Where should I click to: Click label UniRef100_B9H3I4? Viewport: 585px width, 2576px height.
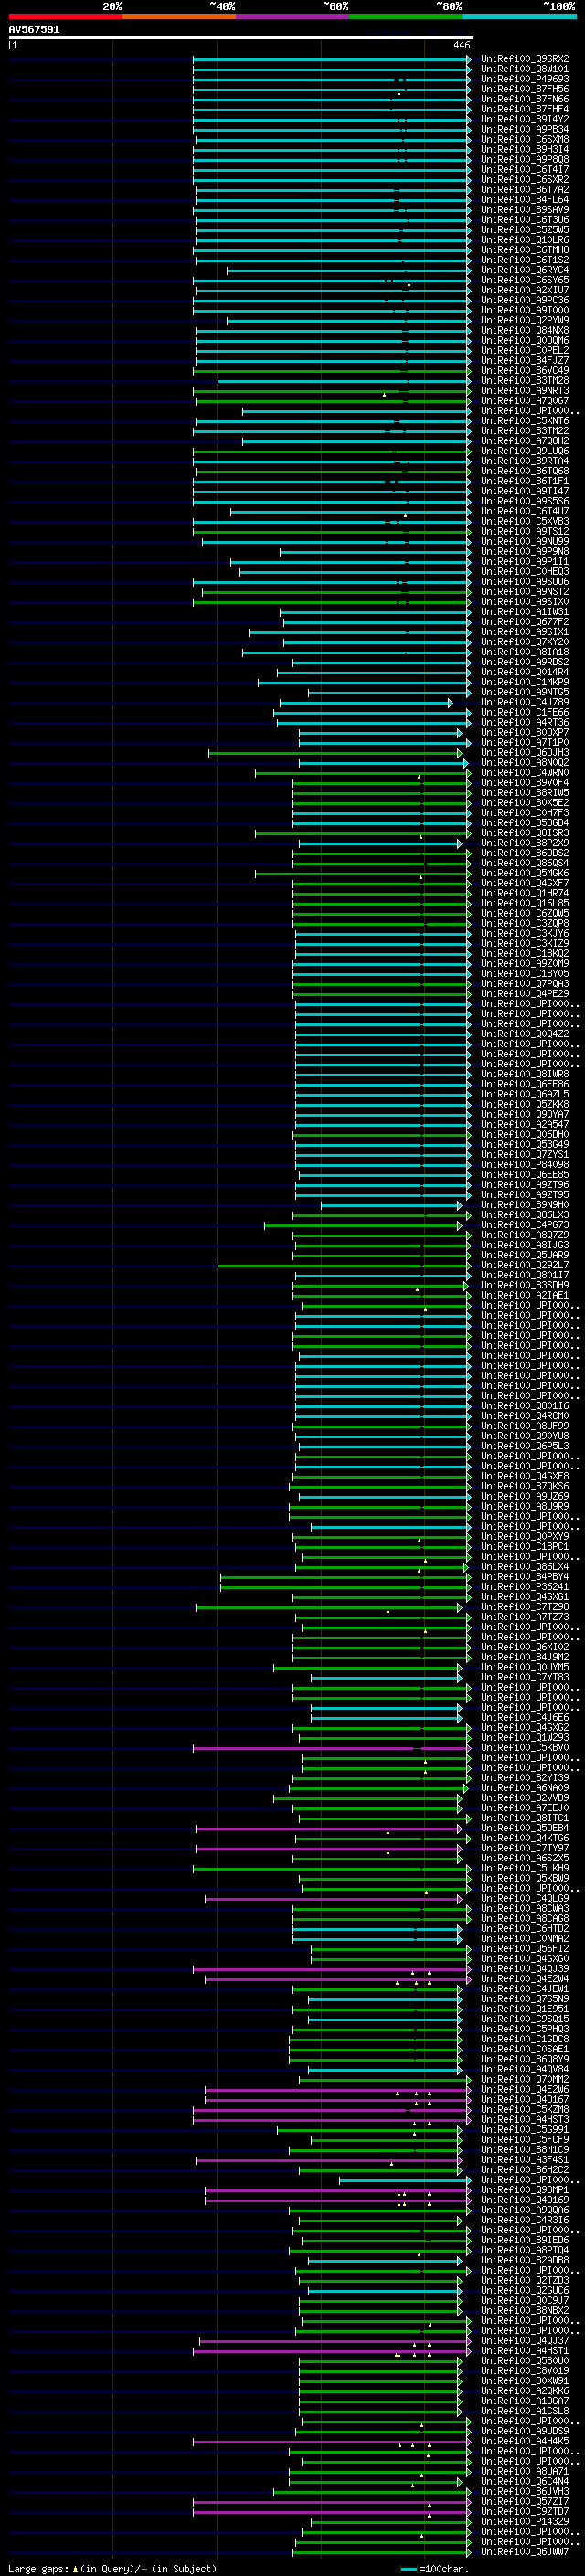point(525,149)
